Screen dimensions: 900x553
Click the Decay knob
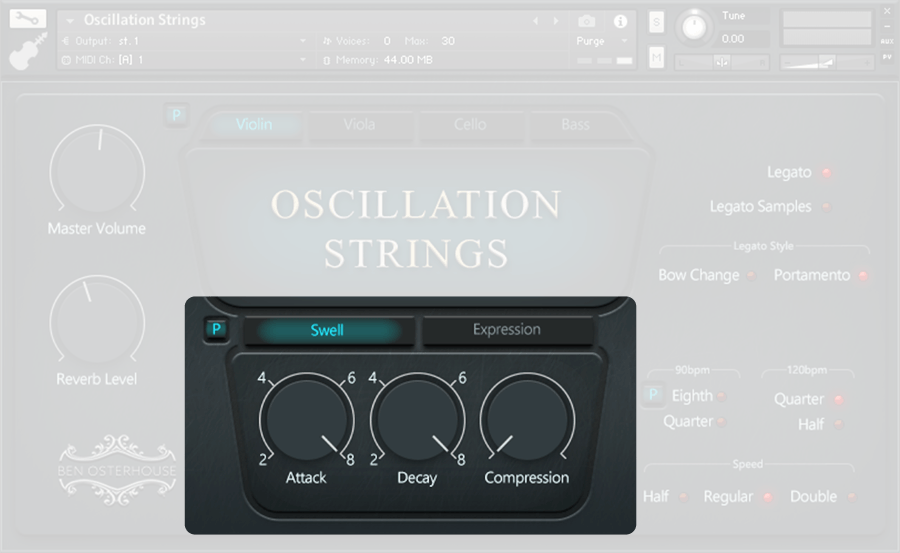tap(417, 419)
